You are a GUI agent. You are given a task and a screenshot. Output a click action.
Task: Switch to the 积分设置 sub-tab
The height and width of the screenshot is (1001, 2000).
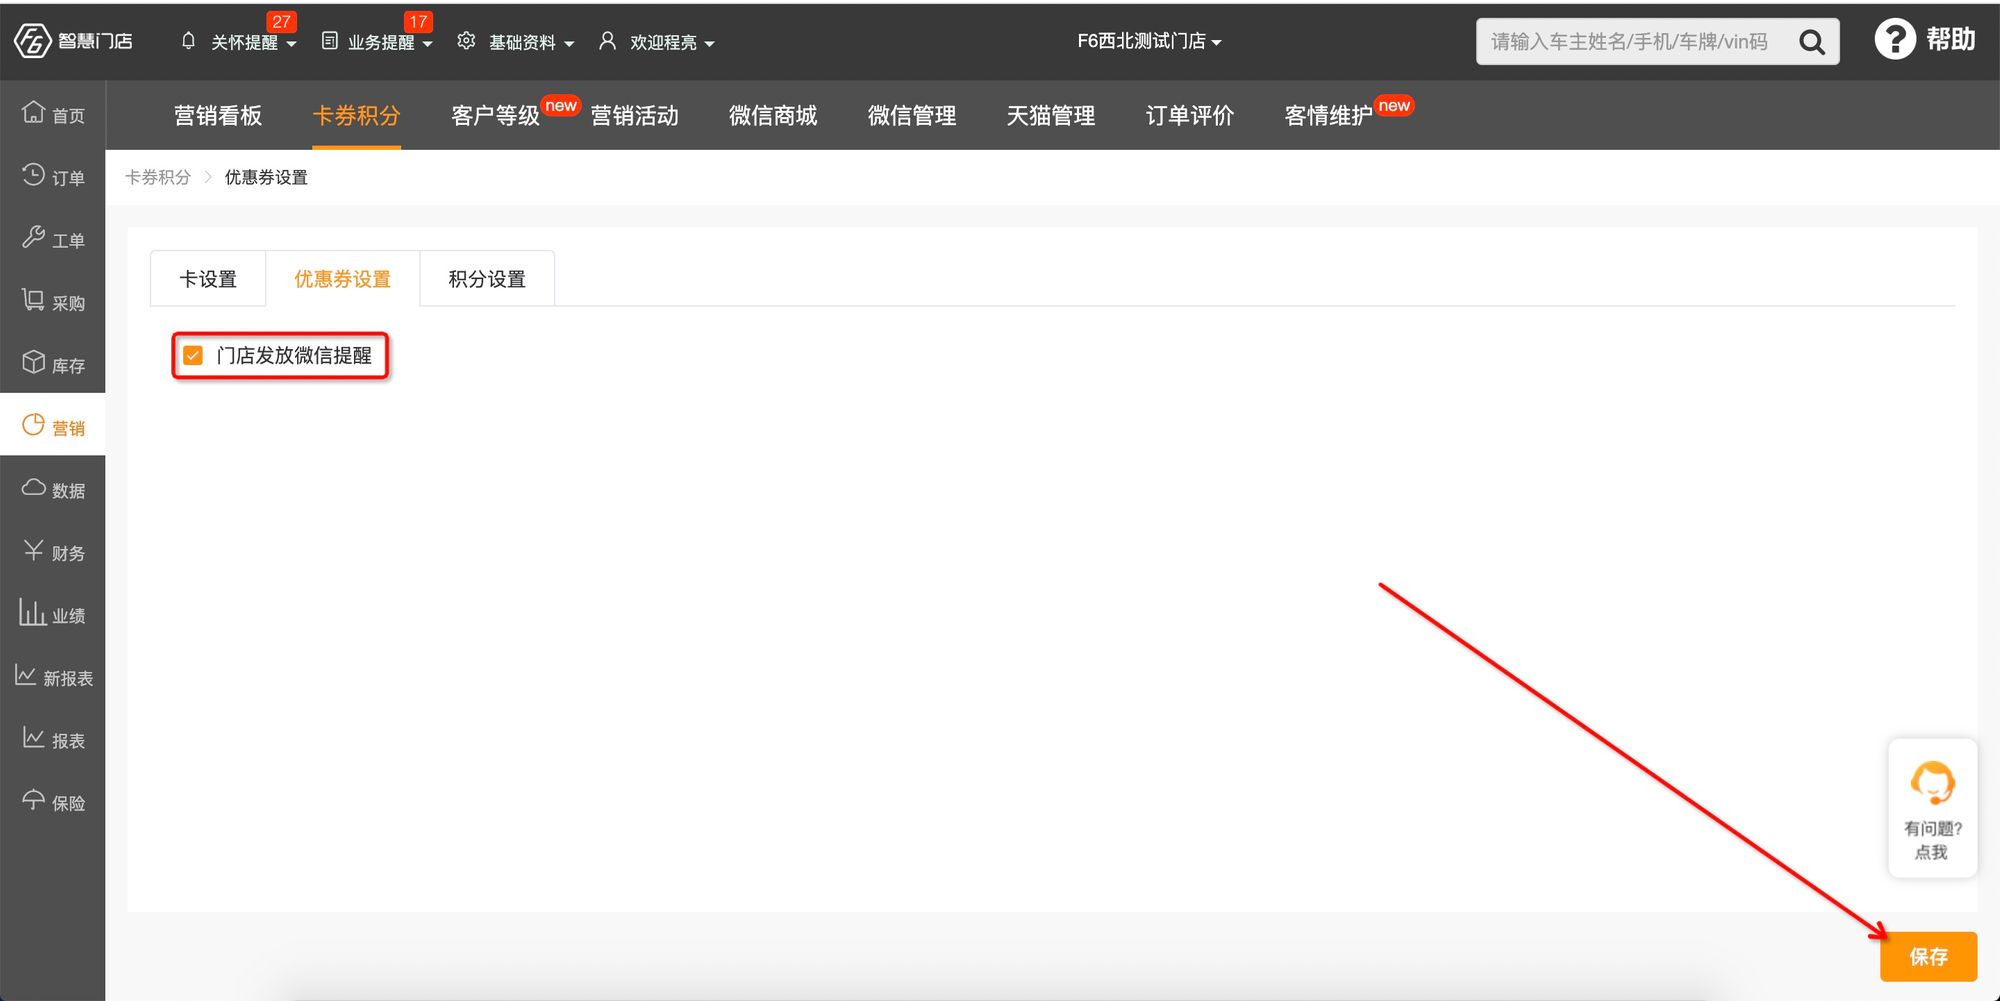point(487,279)
